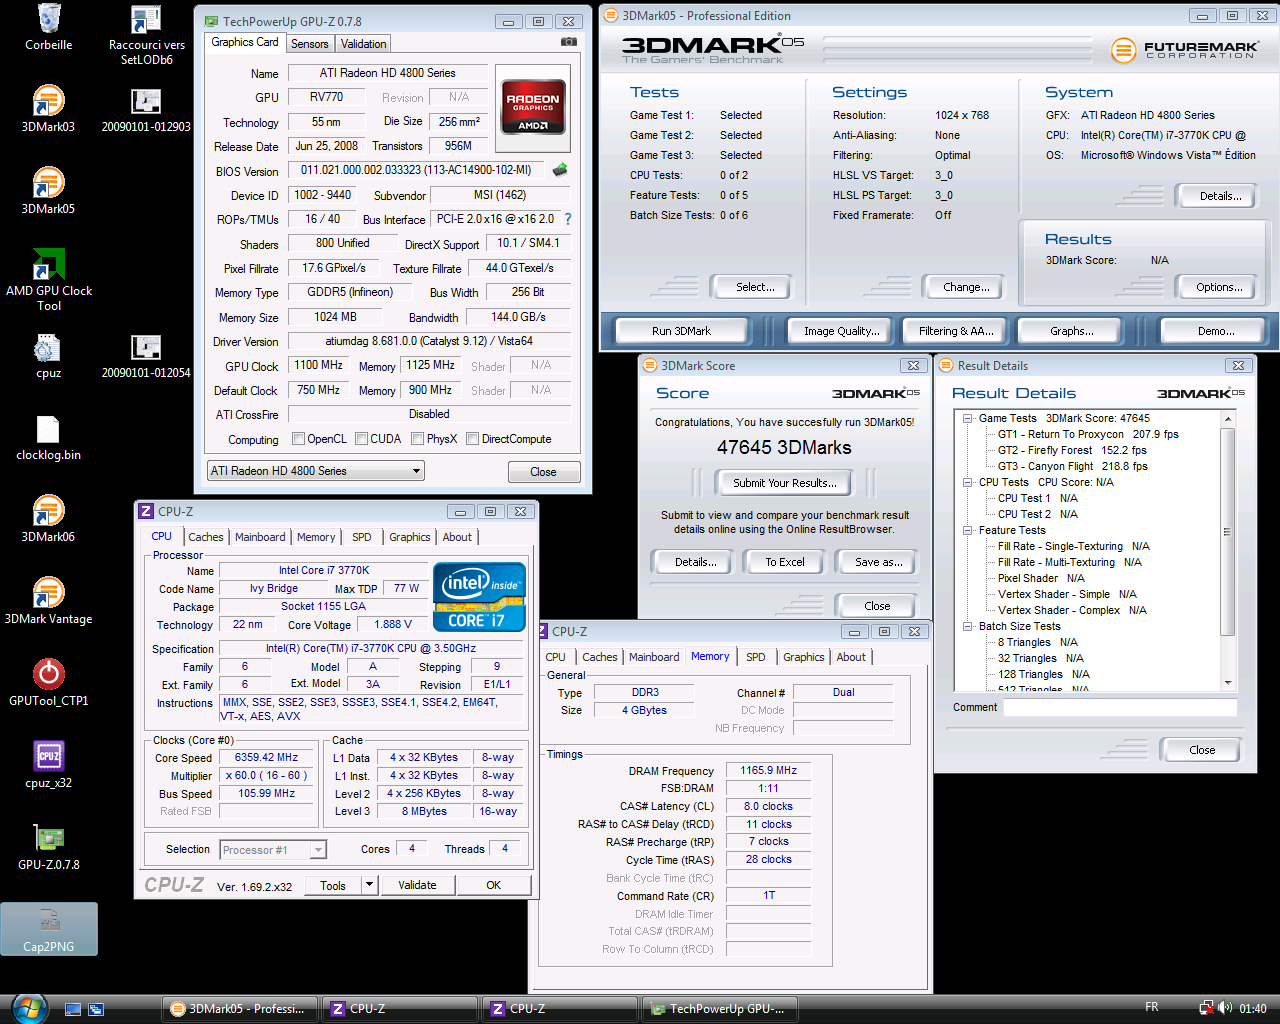Click the Radeon Graphics AMD logo
This screenshot has width=1280, height=1024.
533,107
